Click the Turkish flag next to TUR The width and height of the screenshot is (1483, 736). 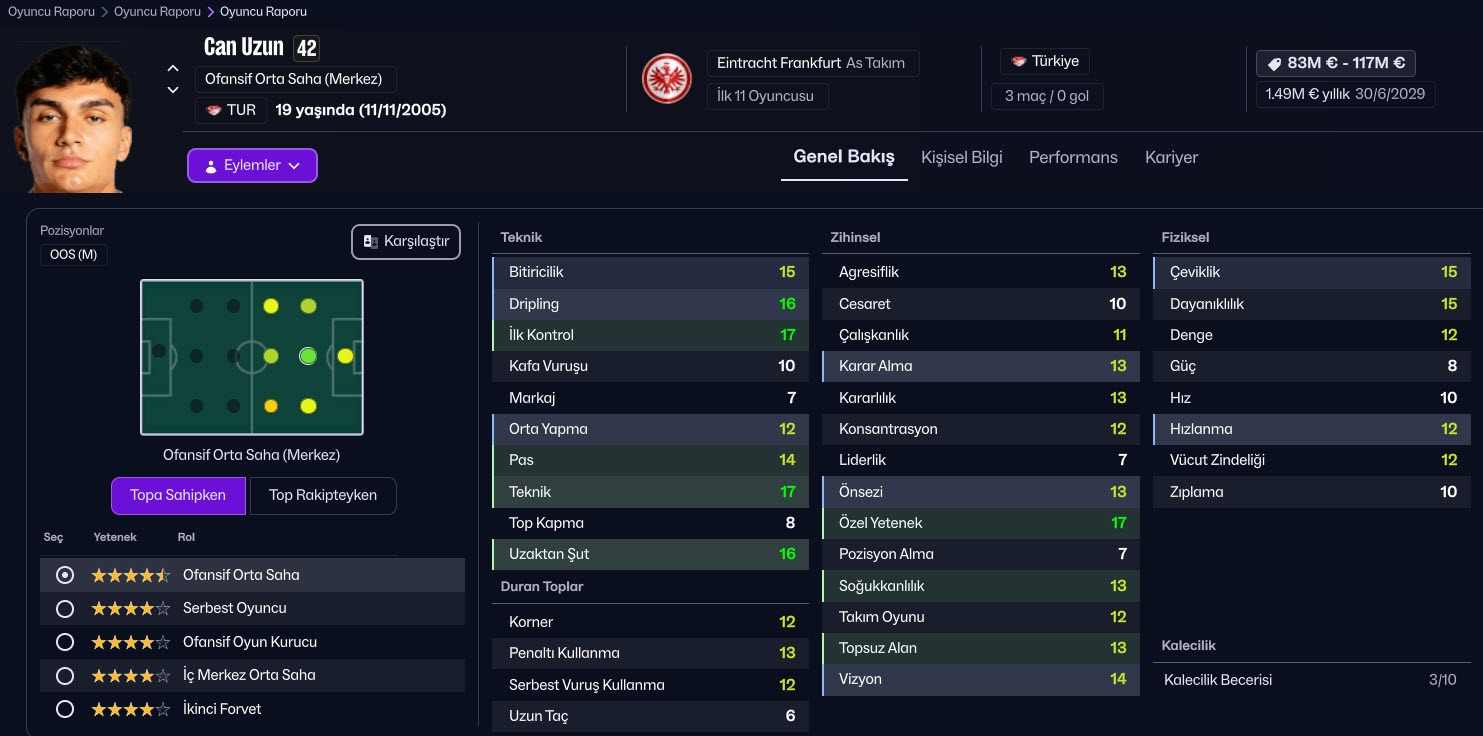[x=213, y=110]
